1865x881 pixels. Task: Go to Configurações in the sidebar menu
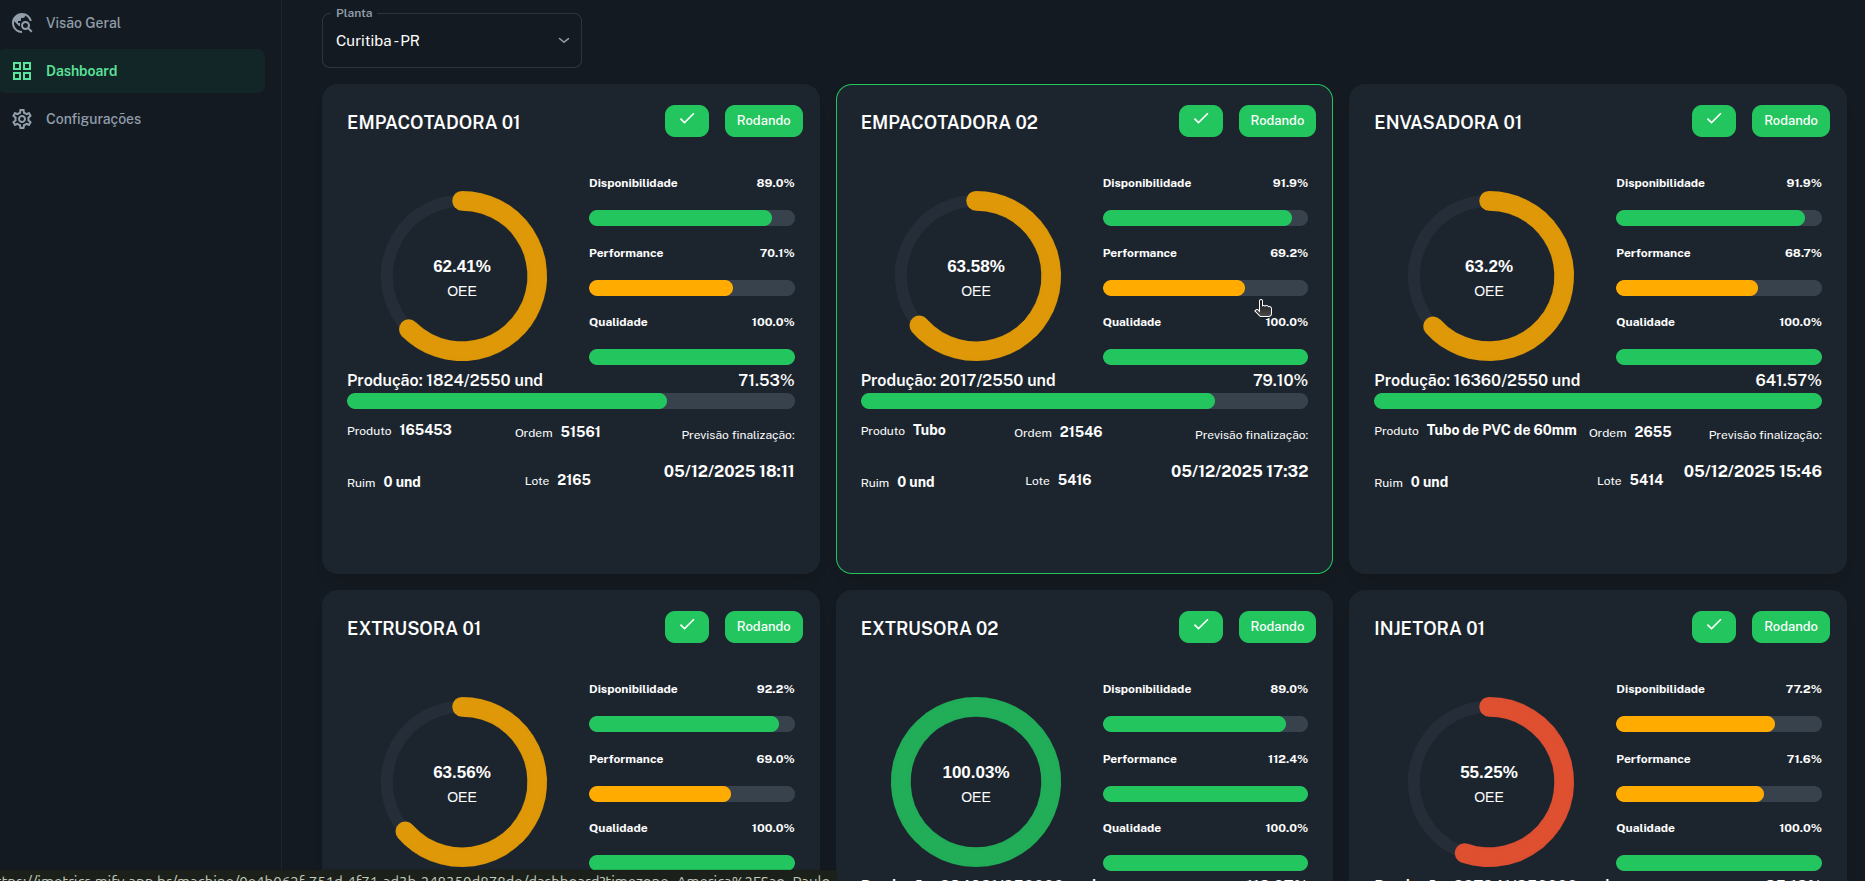point(93,119)
